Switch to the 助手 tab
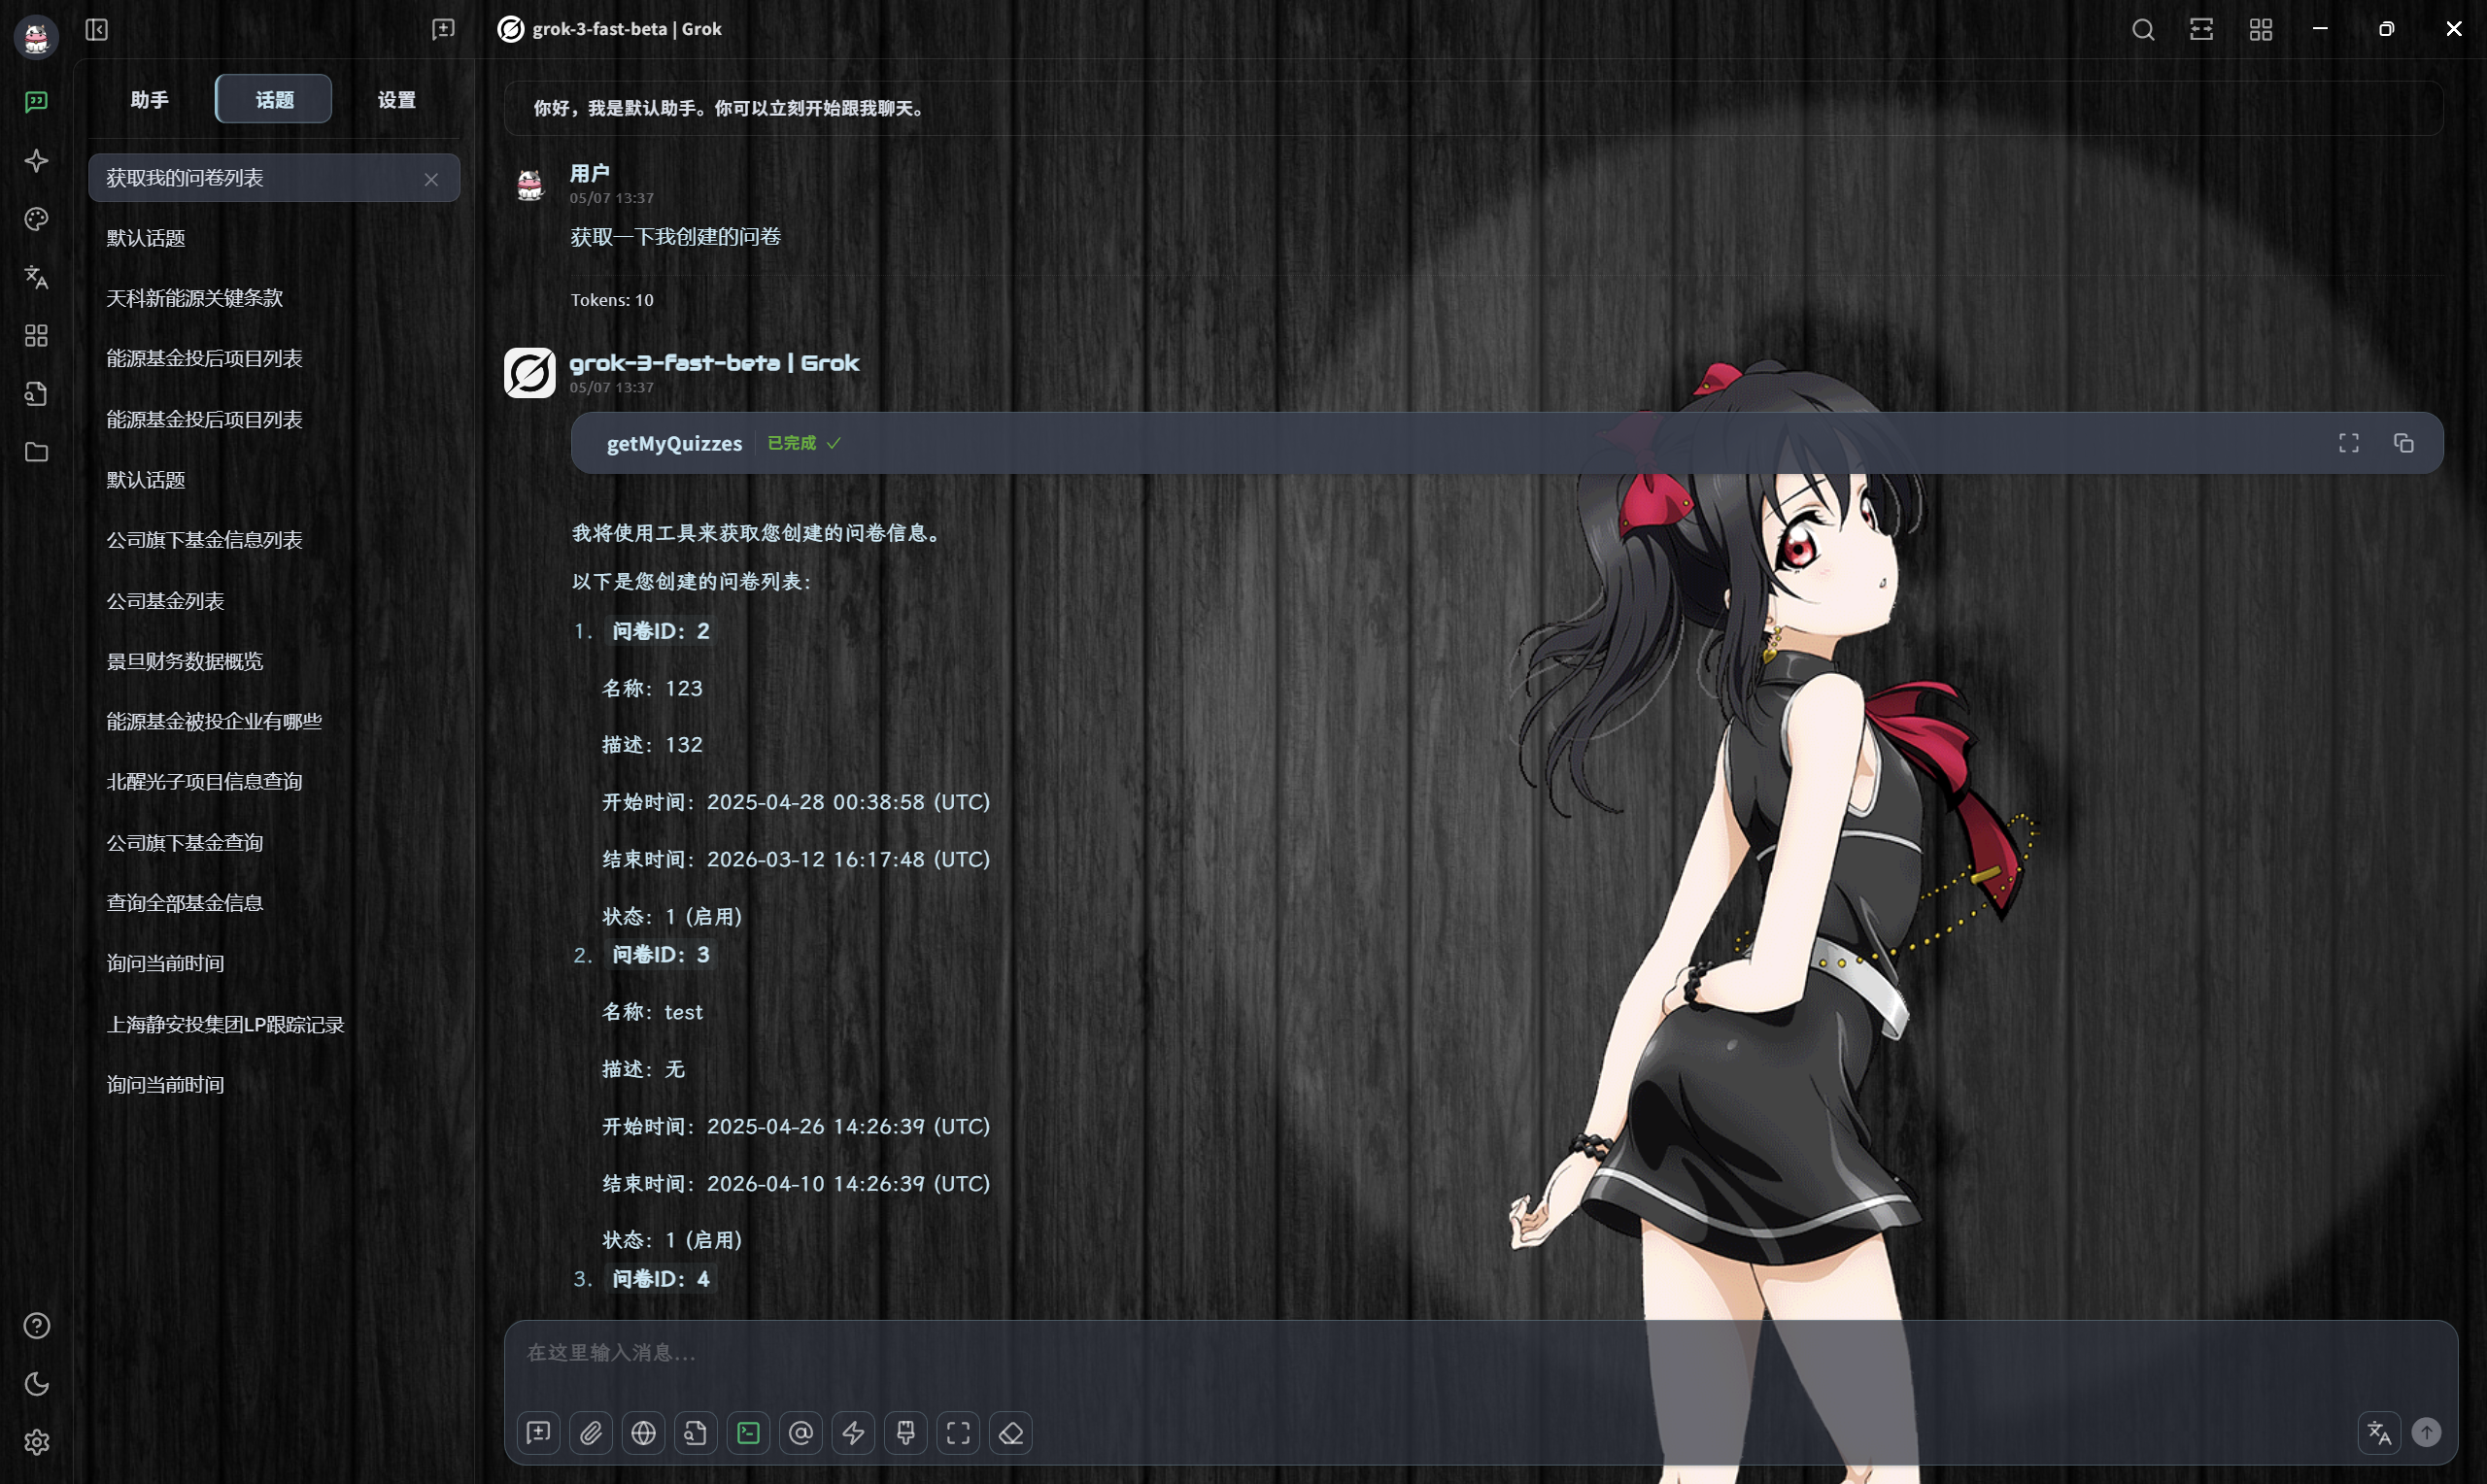Image resolution: width=2487 pixels, height=1484 pixels. pyautogui.click(x=150, y=99)
